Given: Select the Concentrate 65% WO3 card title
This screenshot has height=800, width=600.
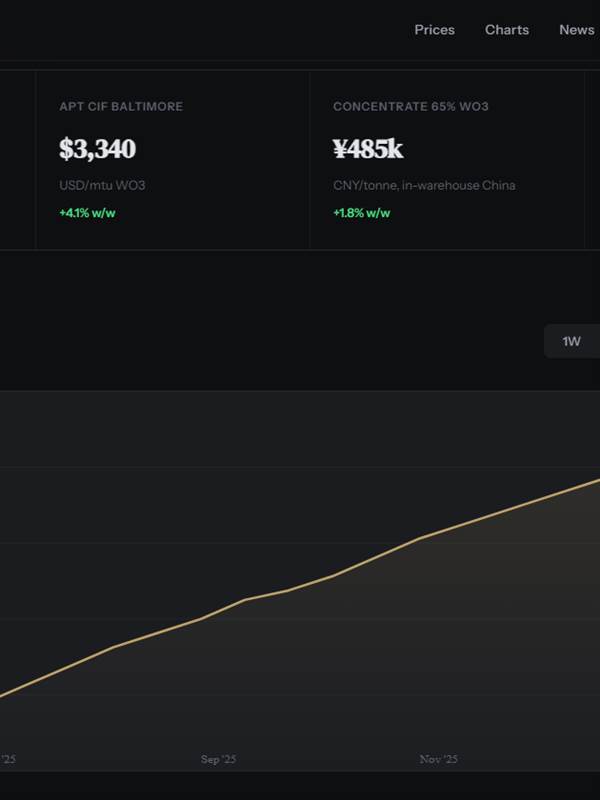Looking at the screenshot, I should tap(411, 106).
